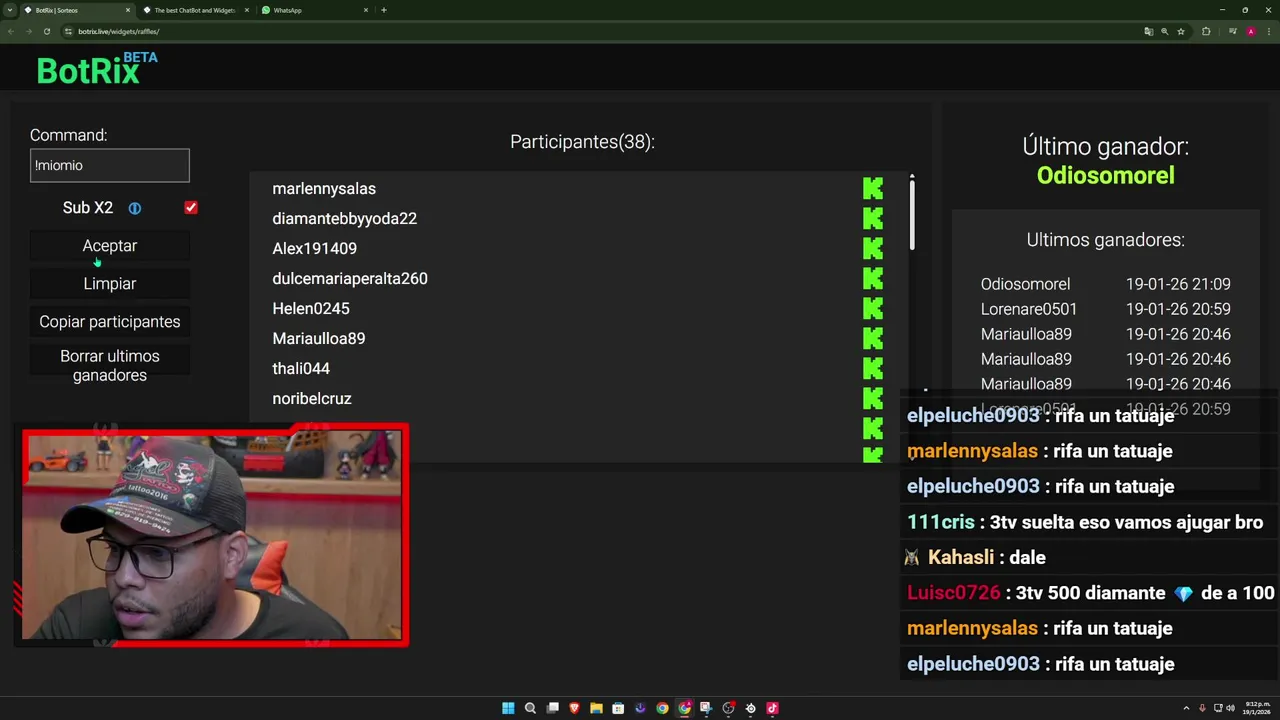This screenshot has width=1280, height=720.
Task: Show hidden system tray icons chevron
Action: [x=1186, y=708]
